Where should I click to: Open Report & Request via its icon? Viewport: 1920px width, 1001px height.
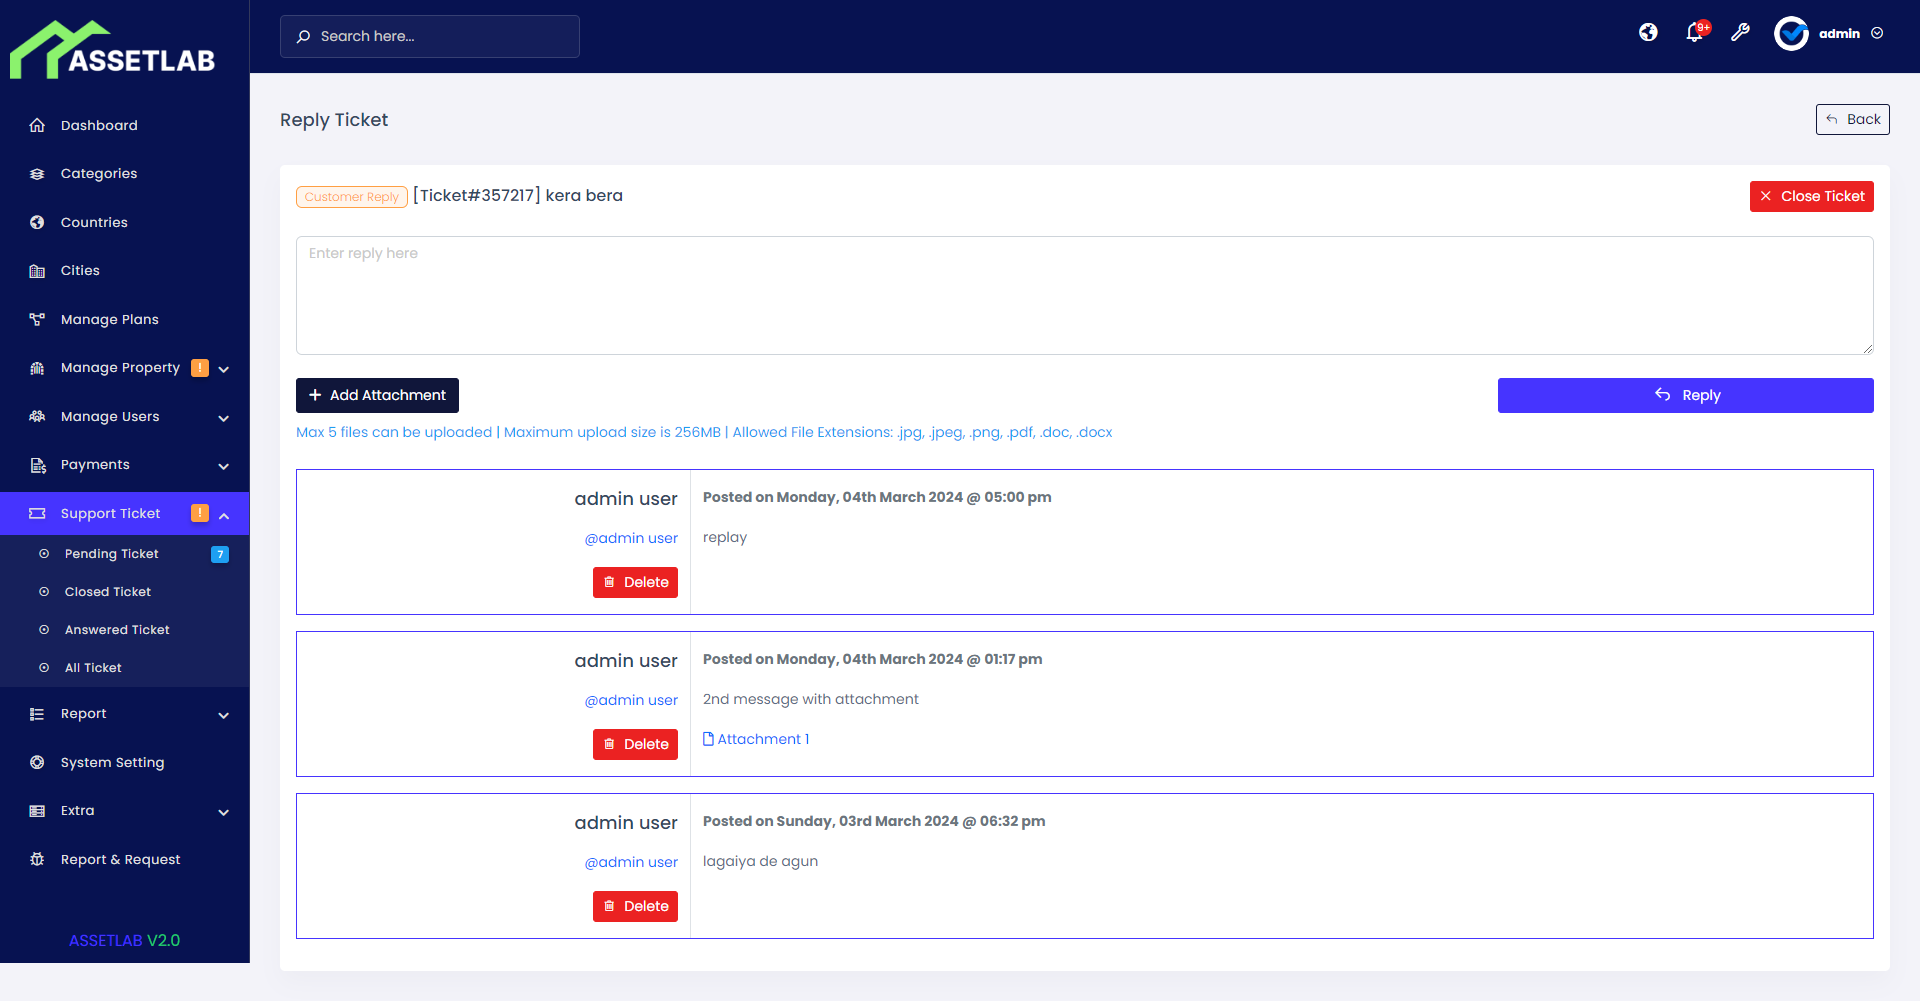tap(37, 859)
